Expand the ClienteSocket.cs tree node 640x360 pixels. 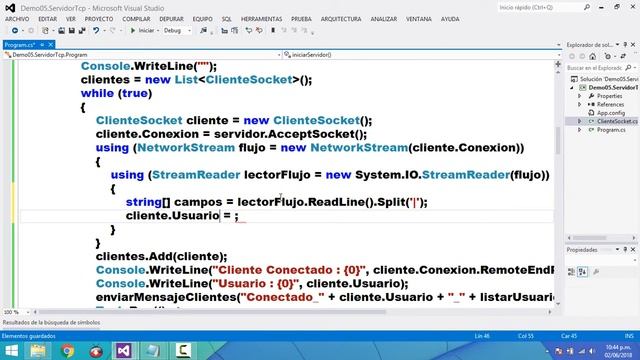pyautogui.click(x=580, y=122)
